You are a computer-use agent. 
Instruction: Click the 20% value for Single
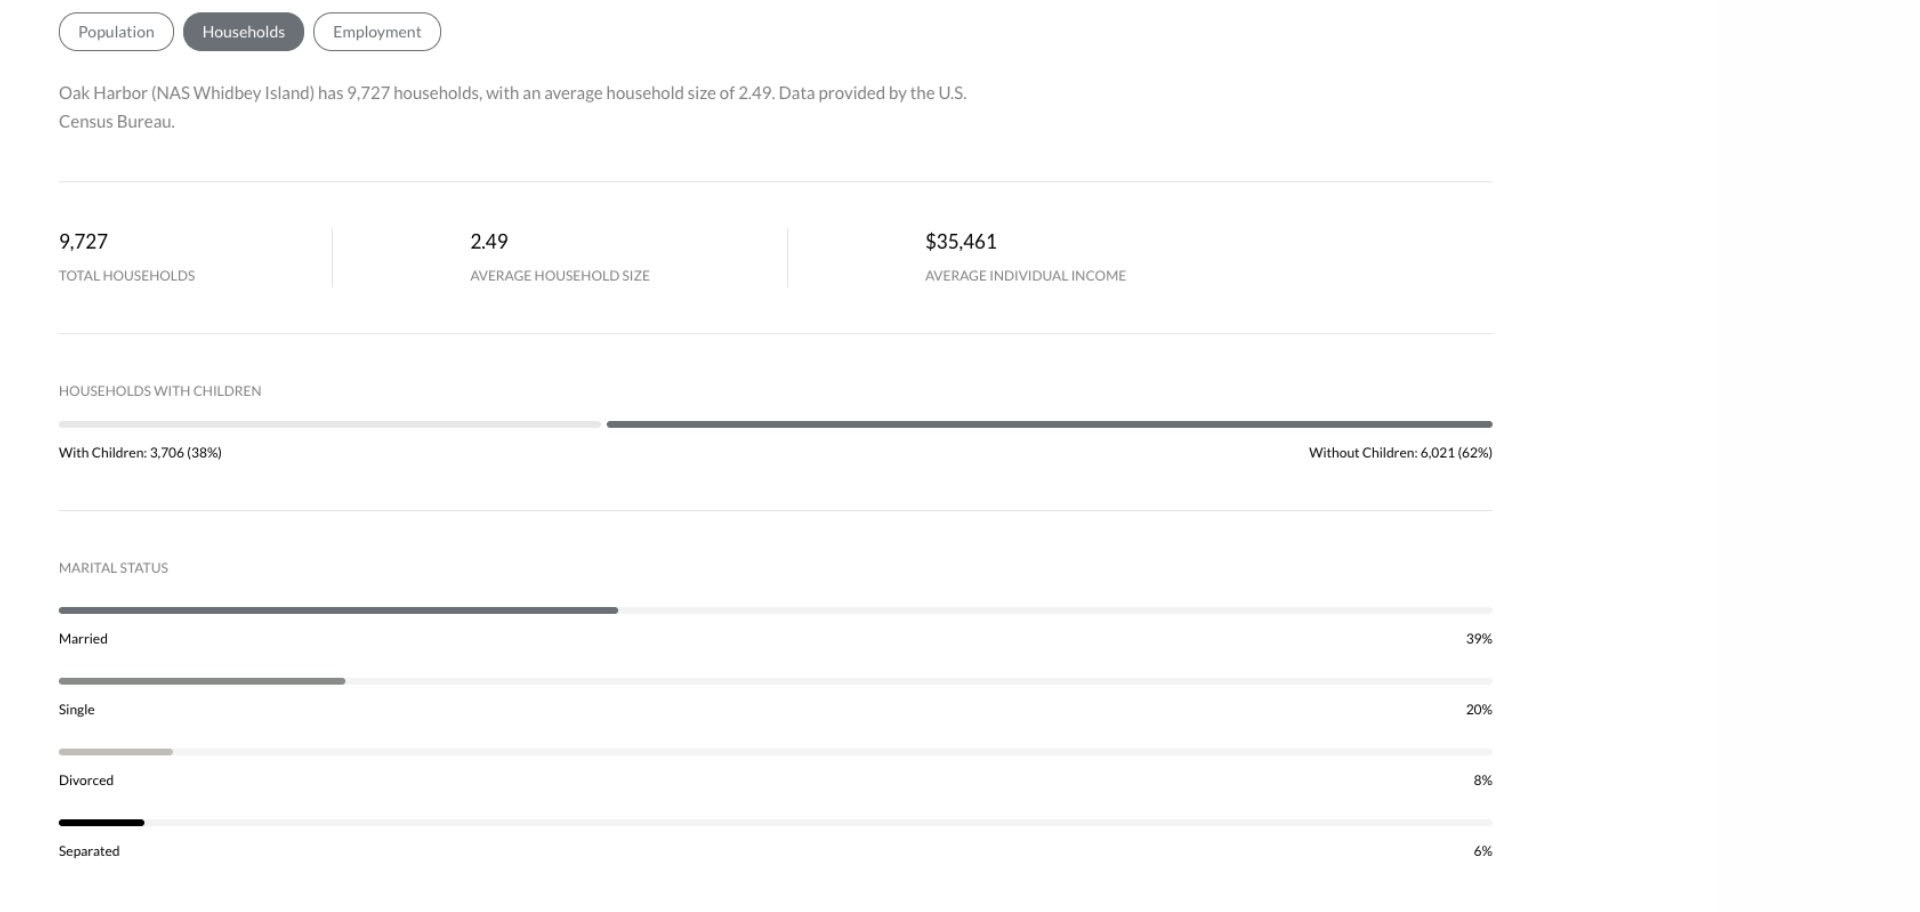pos(1478,710)
